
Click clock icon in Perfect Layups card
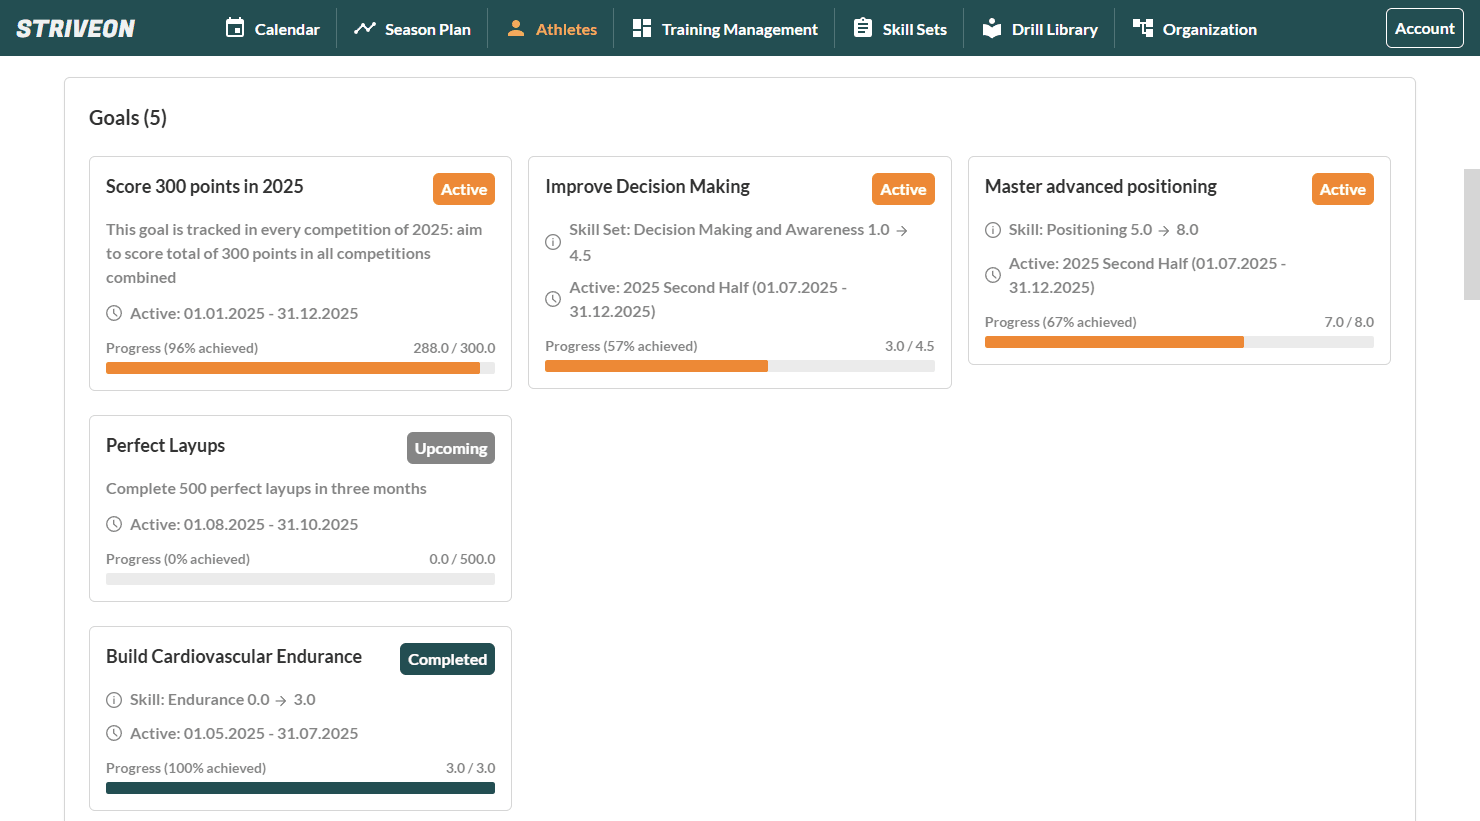pos(114,524)
